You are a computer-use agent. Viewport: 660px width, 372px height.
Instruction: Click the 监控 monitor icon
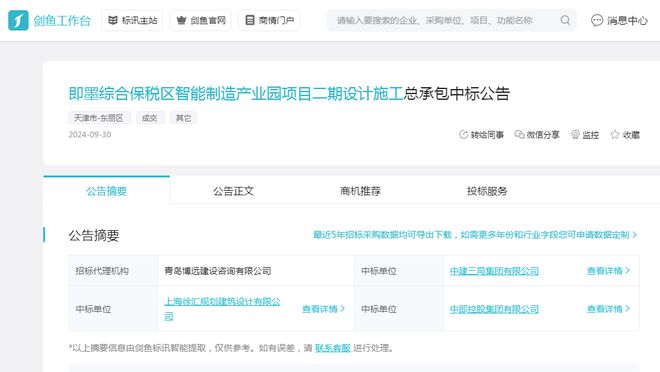(x=585, y=135)
